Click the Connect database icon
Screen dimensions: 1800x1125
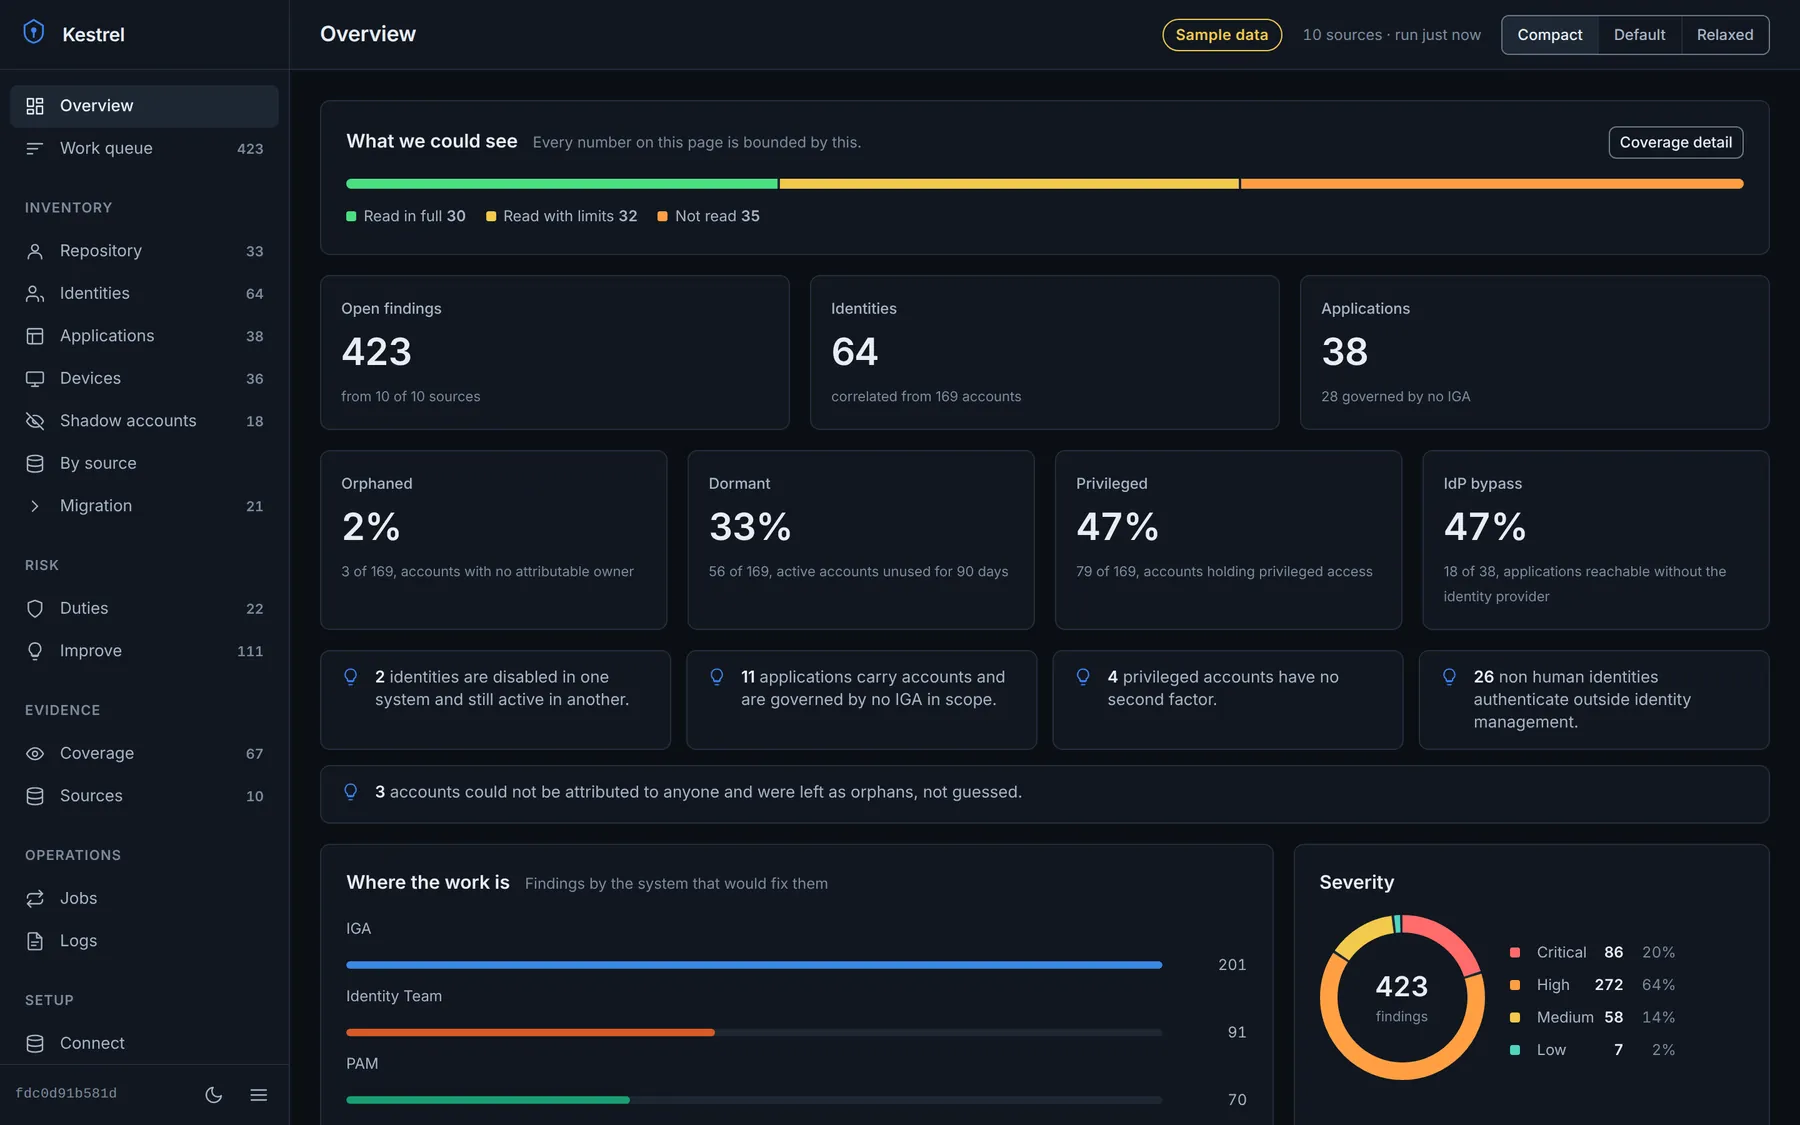point(35,1044)
